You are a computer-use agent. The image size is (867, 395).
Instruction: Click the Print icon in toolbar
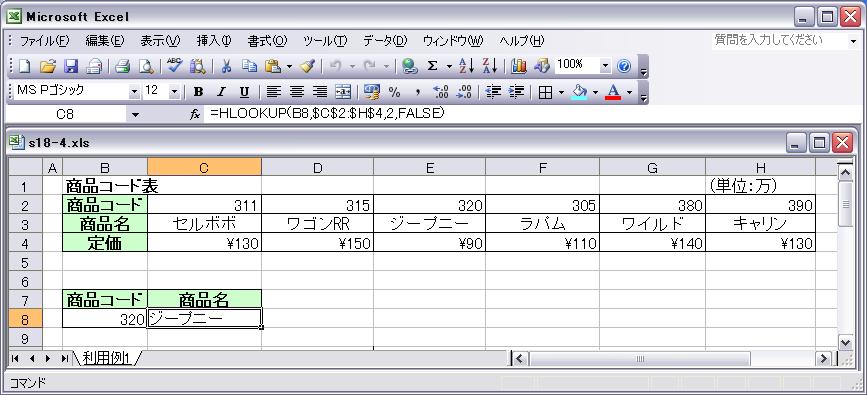[x=122, y=66]
